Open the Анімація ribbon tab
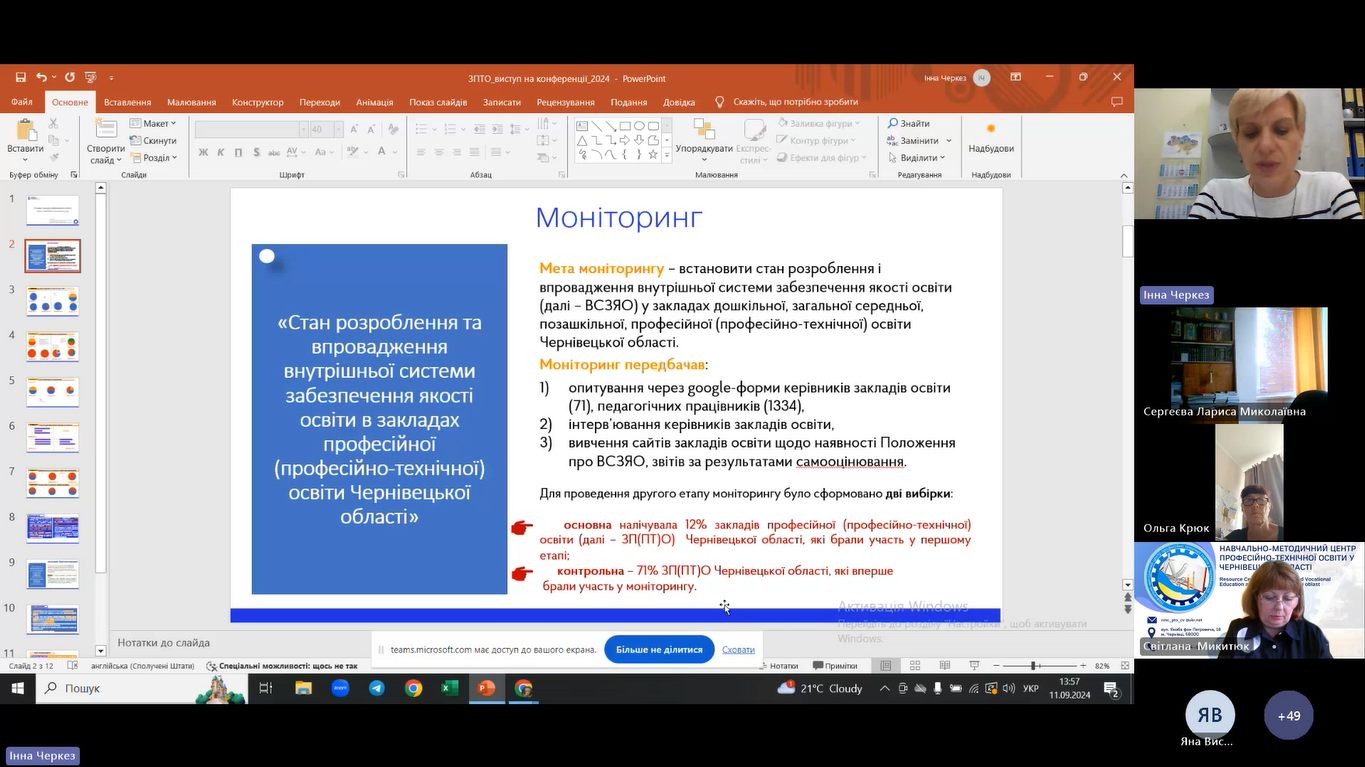This screenshot has height=767, width=1365. [x=374, y=102]
